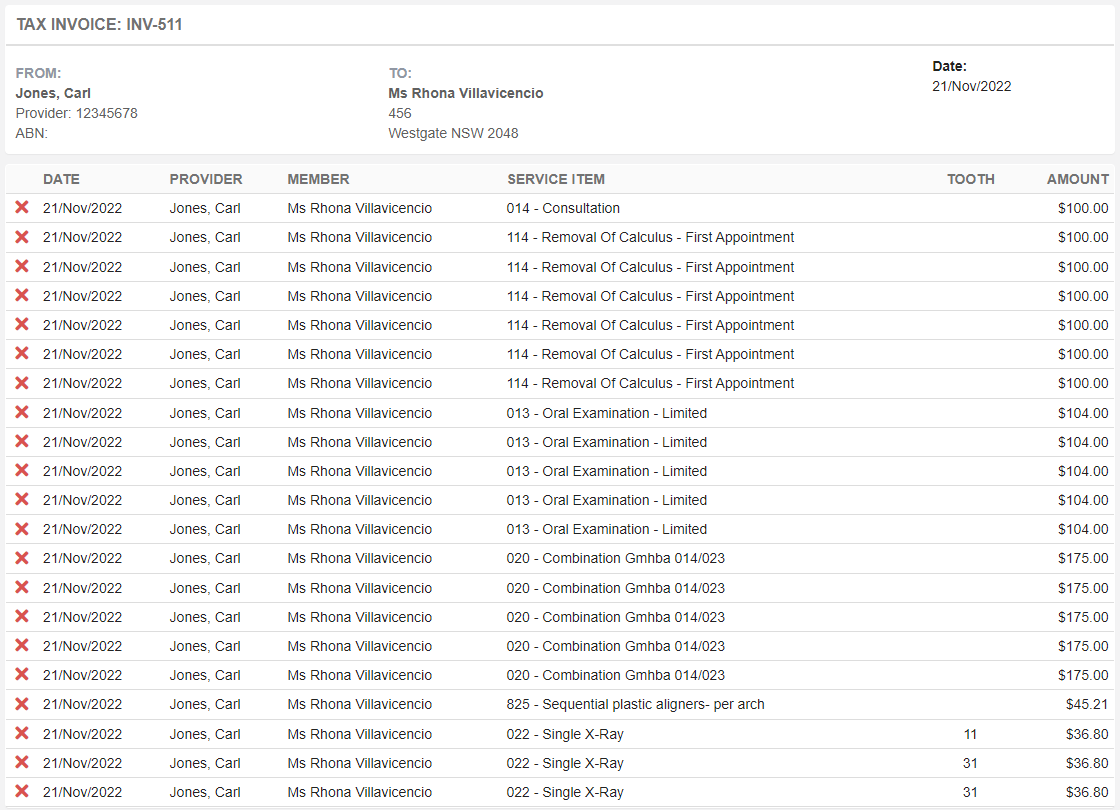Delete the last Removal Of Calculus entry

(23, 382)
